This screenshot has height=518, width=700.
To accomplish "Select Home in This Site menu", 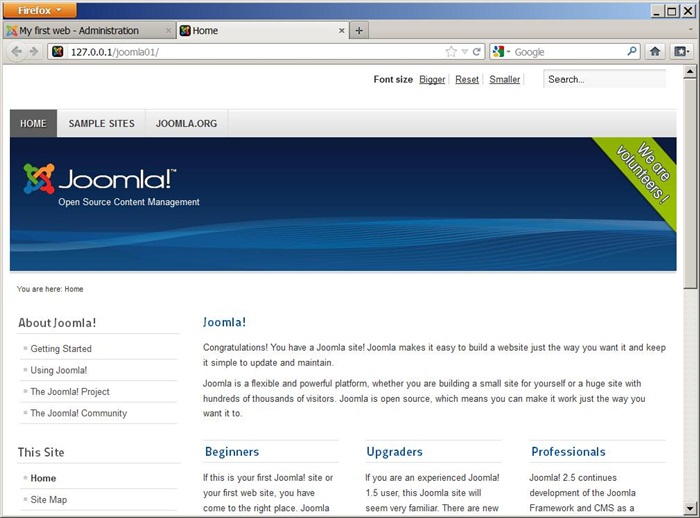I will click(x=43, y=478).
